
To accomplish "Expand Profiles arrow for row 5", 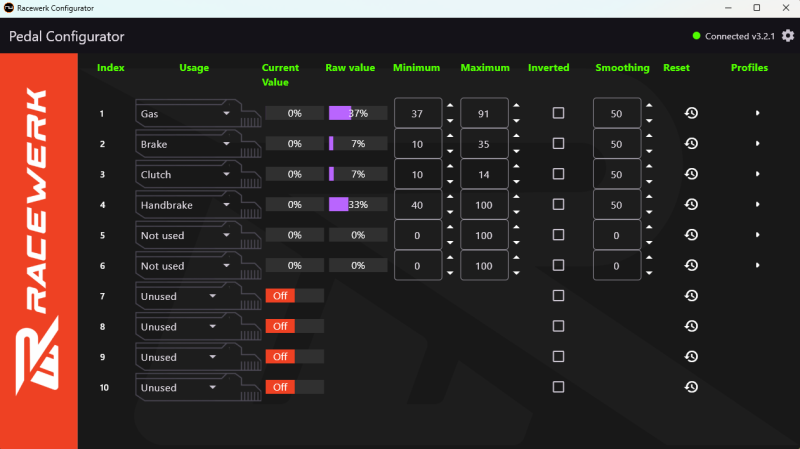I will [758, 235].
